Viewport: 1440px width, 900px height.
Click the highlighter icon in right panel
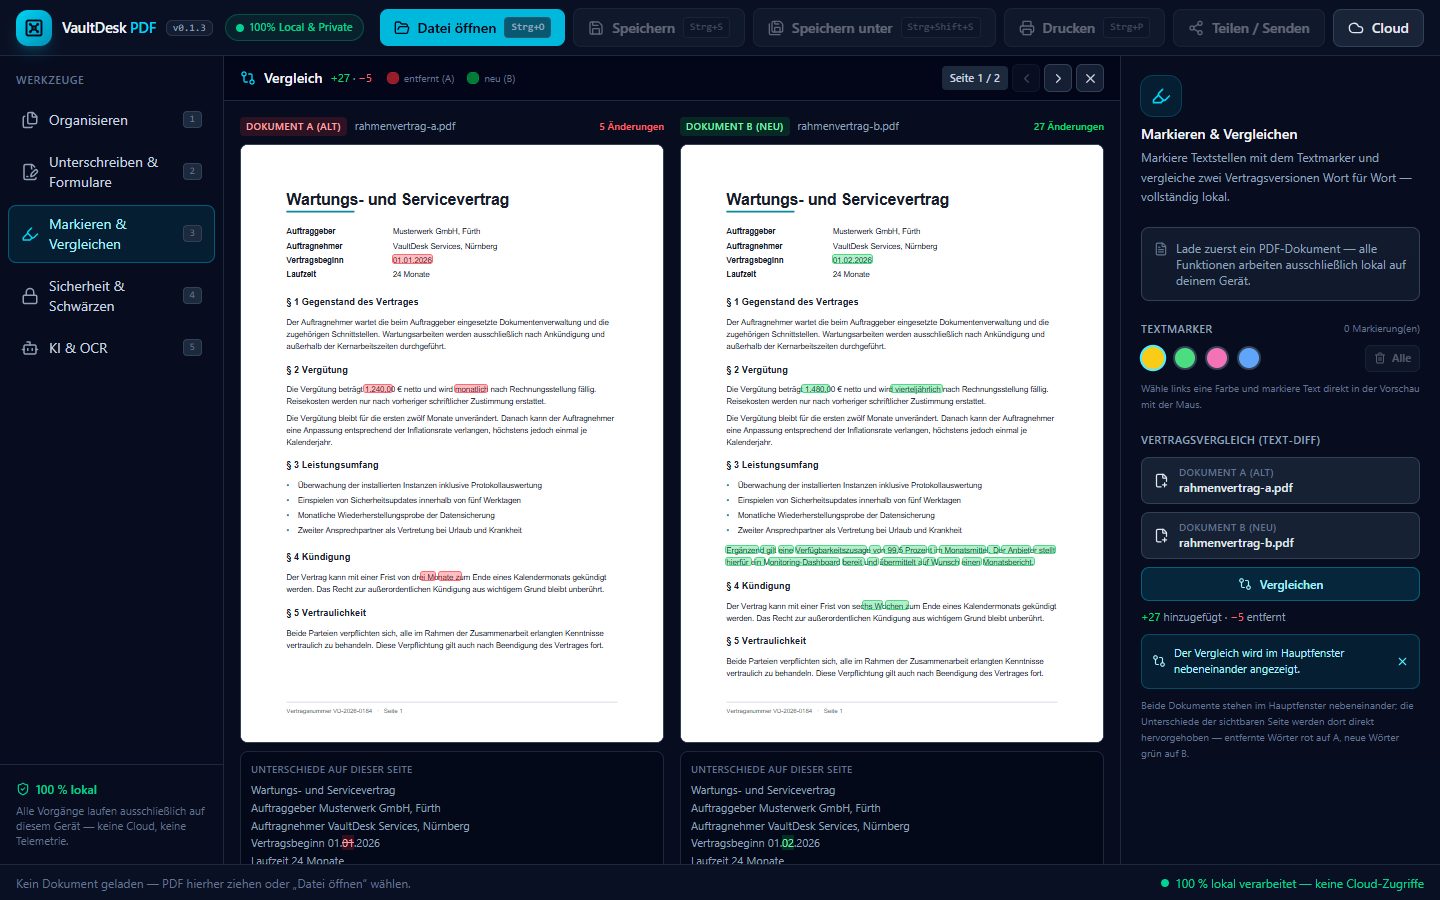pyautogui.click(x=1161, y=96)
